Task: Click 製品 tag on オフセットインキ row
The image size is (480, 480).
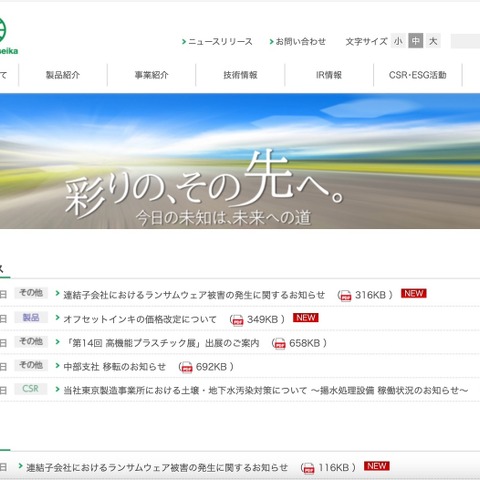Action: click(31, 318)
